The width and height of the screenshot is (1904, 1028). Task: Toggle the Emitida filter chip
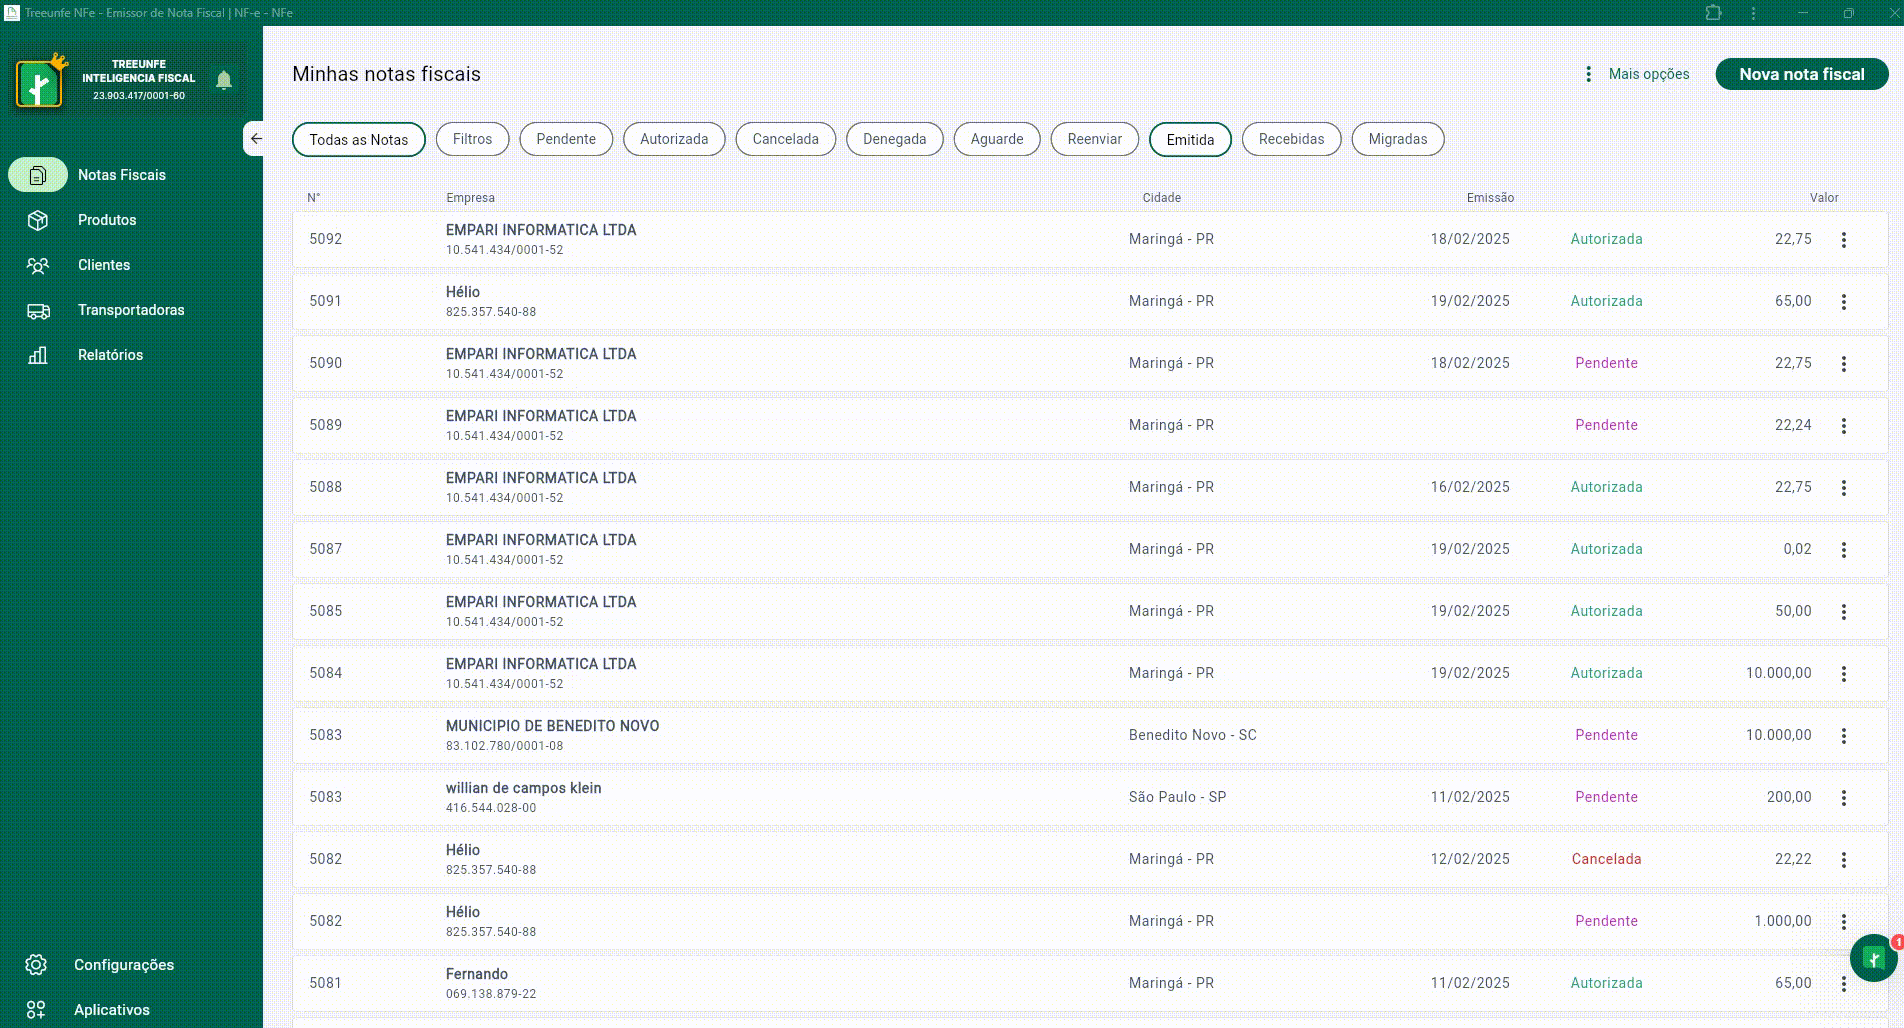(1190, 140)
